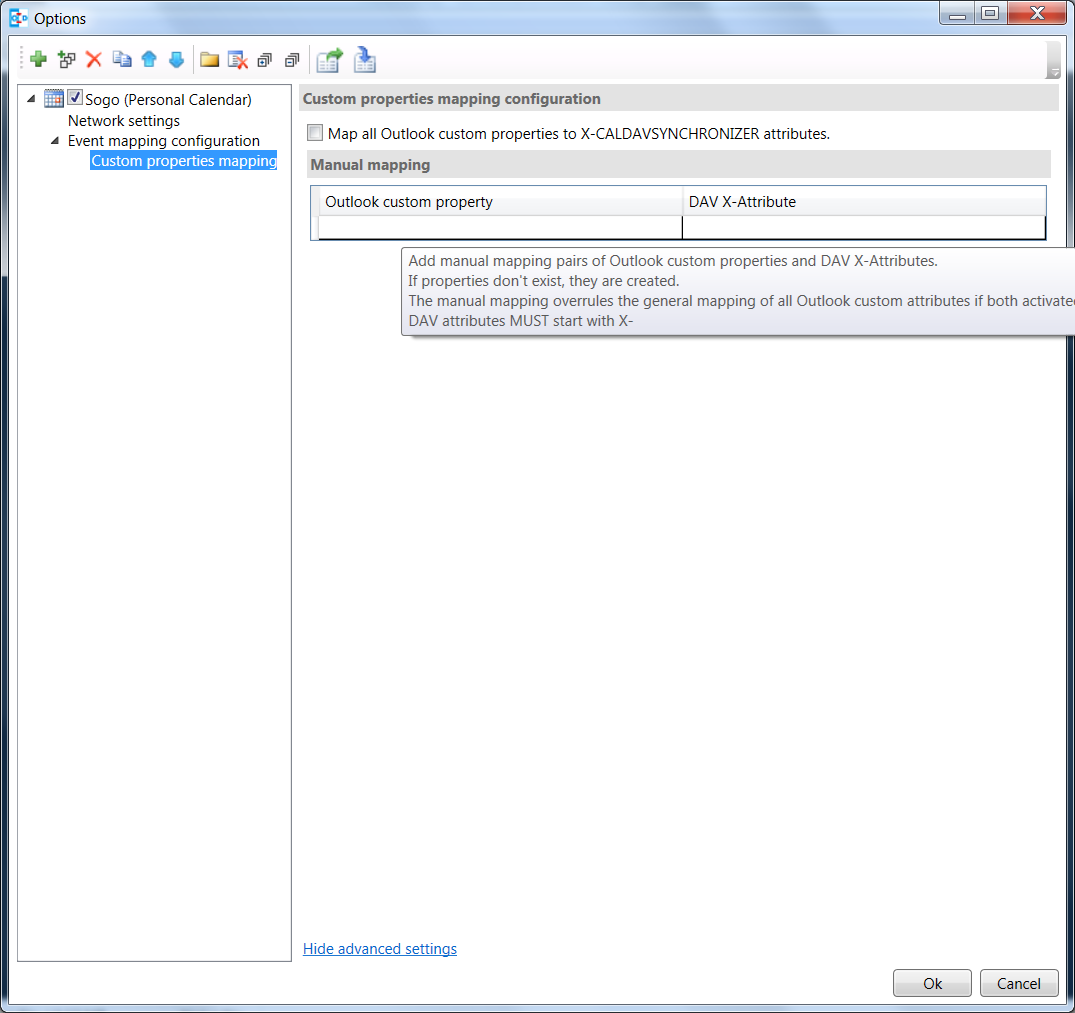Viewport: 1075px width, 1013px height.
Task: Open profile data directory folder icon
Action: point(210,60)
